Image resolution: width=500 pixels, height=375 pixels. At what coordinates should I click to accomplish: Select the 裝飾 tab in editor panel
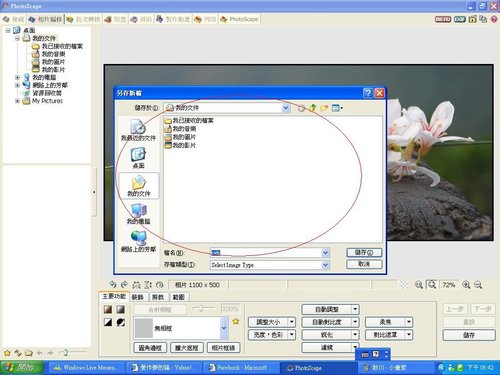click(138, 297)
